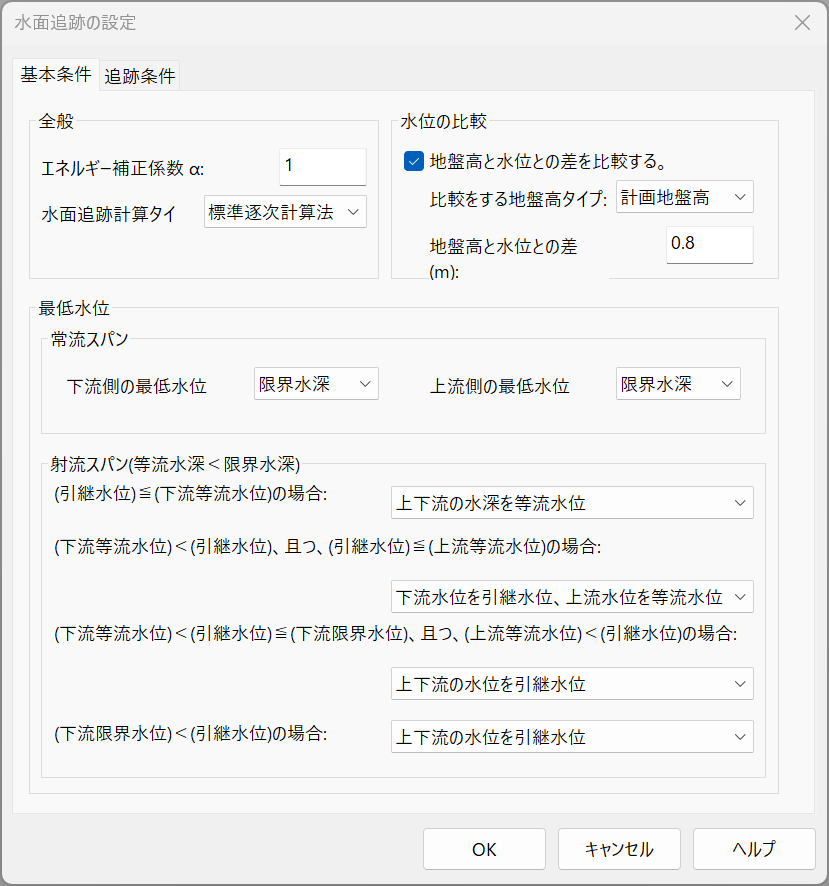Expand the 計画地盤高 ground height type dropdown
This screenshot has width=829, height=886.
coord(684,198)
